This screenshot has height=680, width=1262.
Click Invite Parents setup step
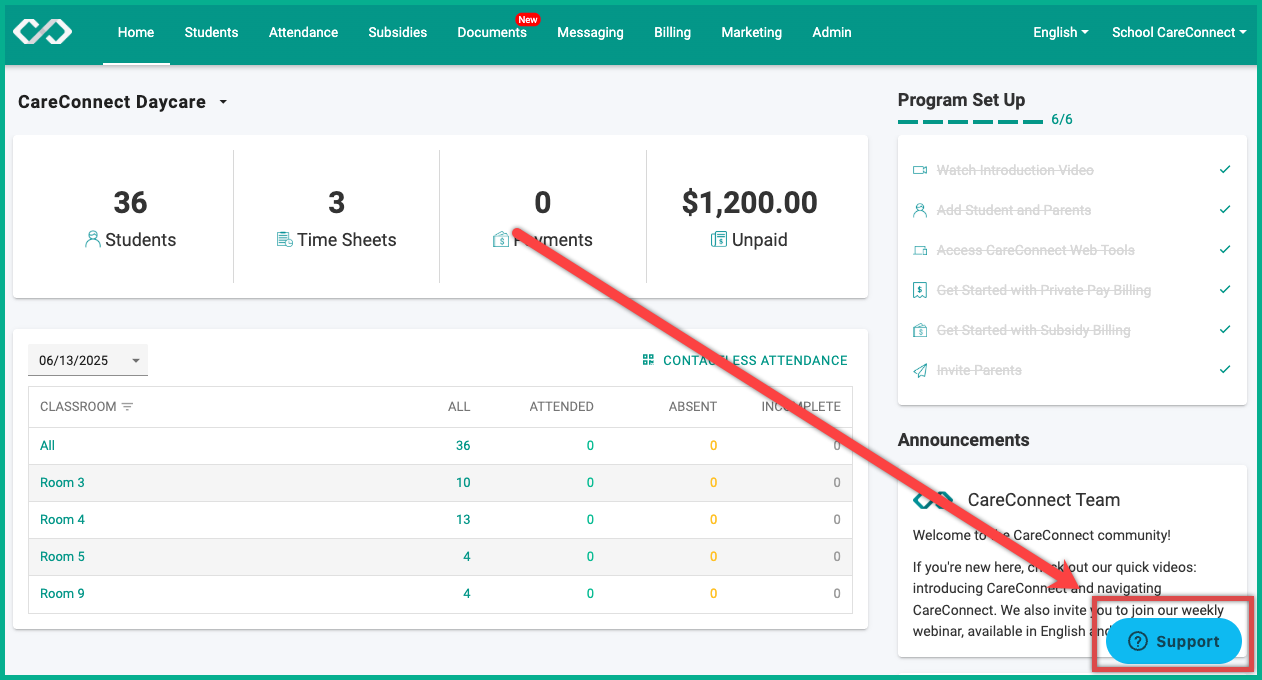point(979,370)
